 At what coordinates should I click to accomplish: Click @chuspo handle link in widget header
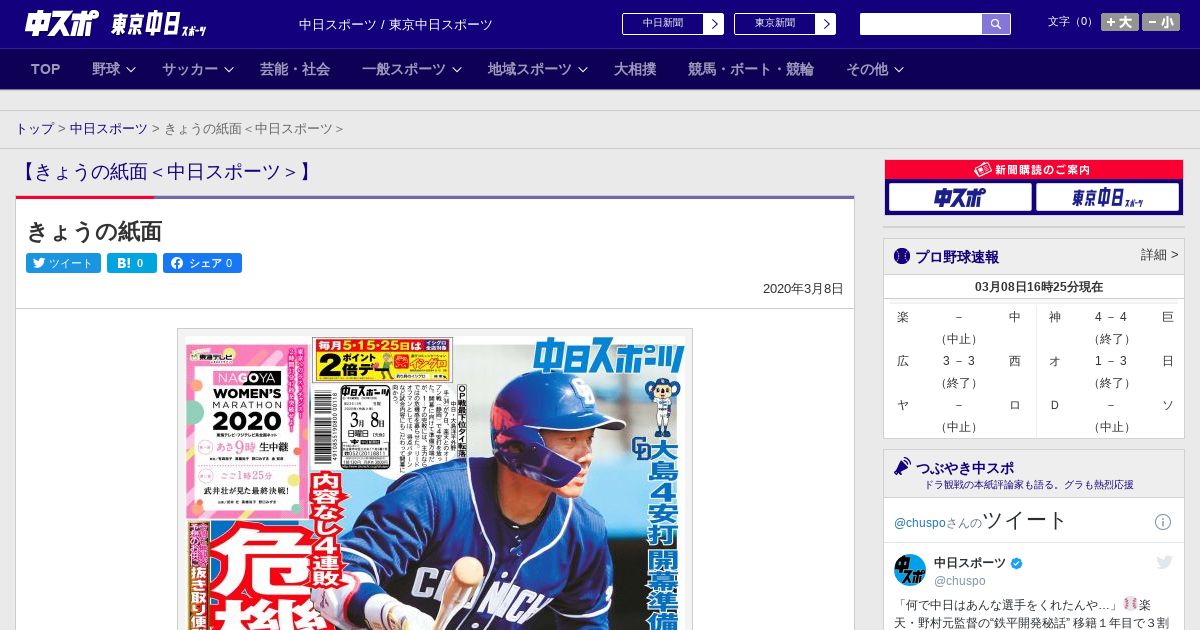[918, 523]
